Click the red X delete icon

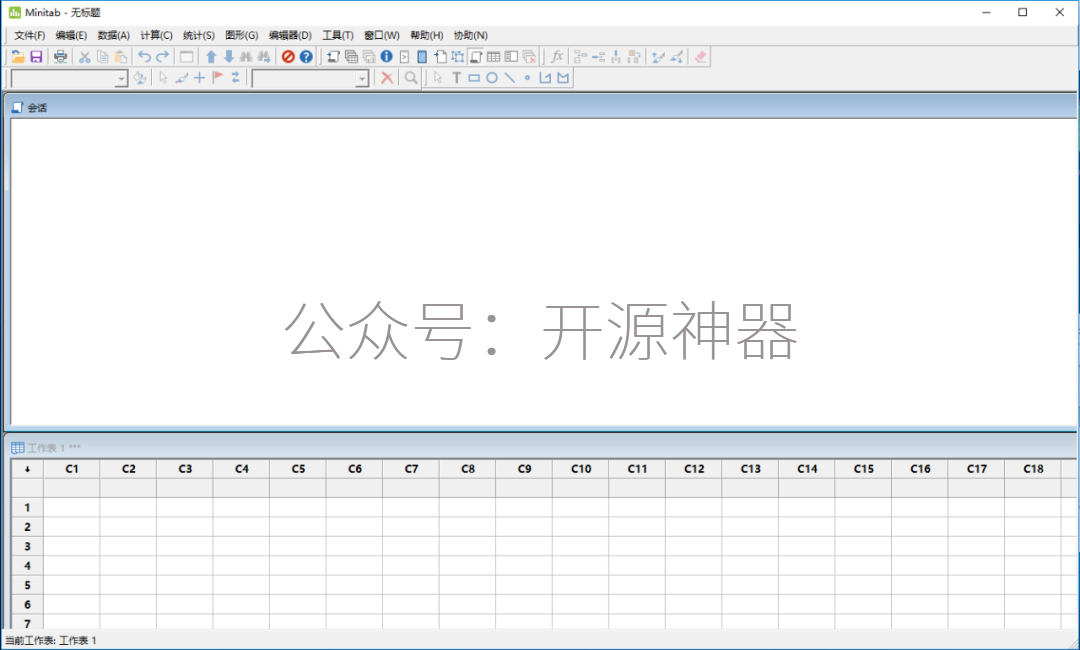pos(387,78)
